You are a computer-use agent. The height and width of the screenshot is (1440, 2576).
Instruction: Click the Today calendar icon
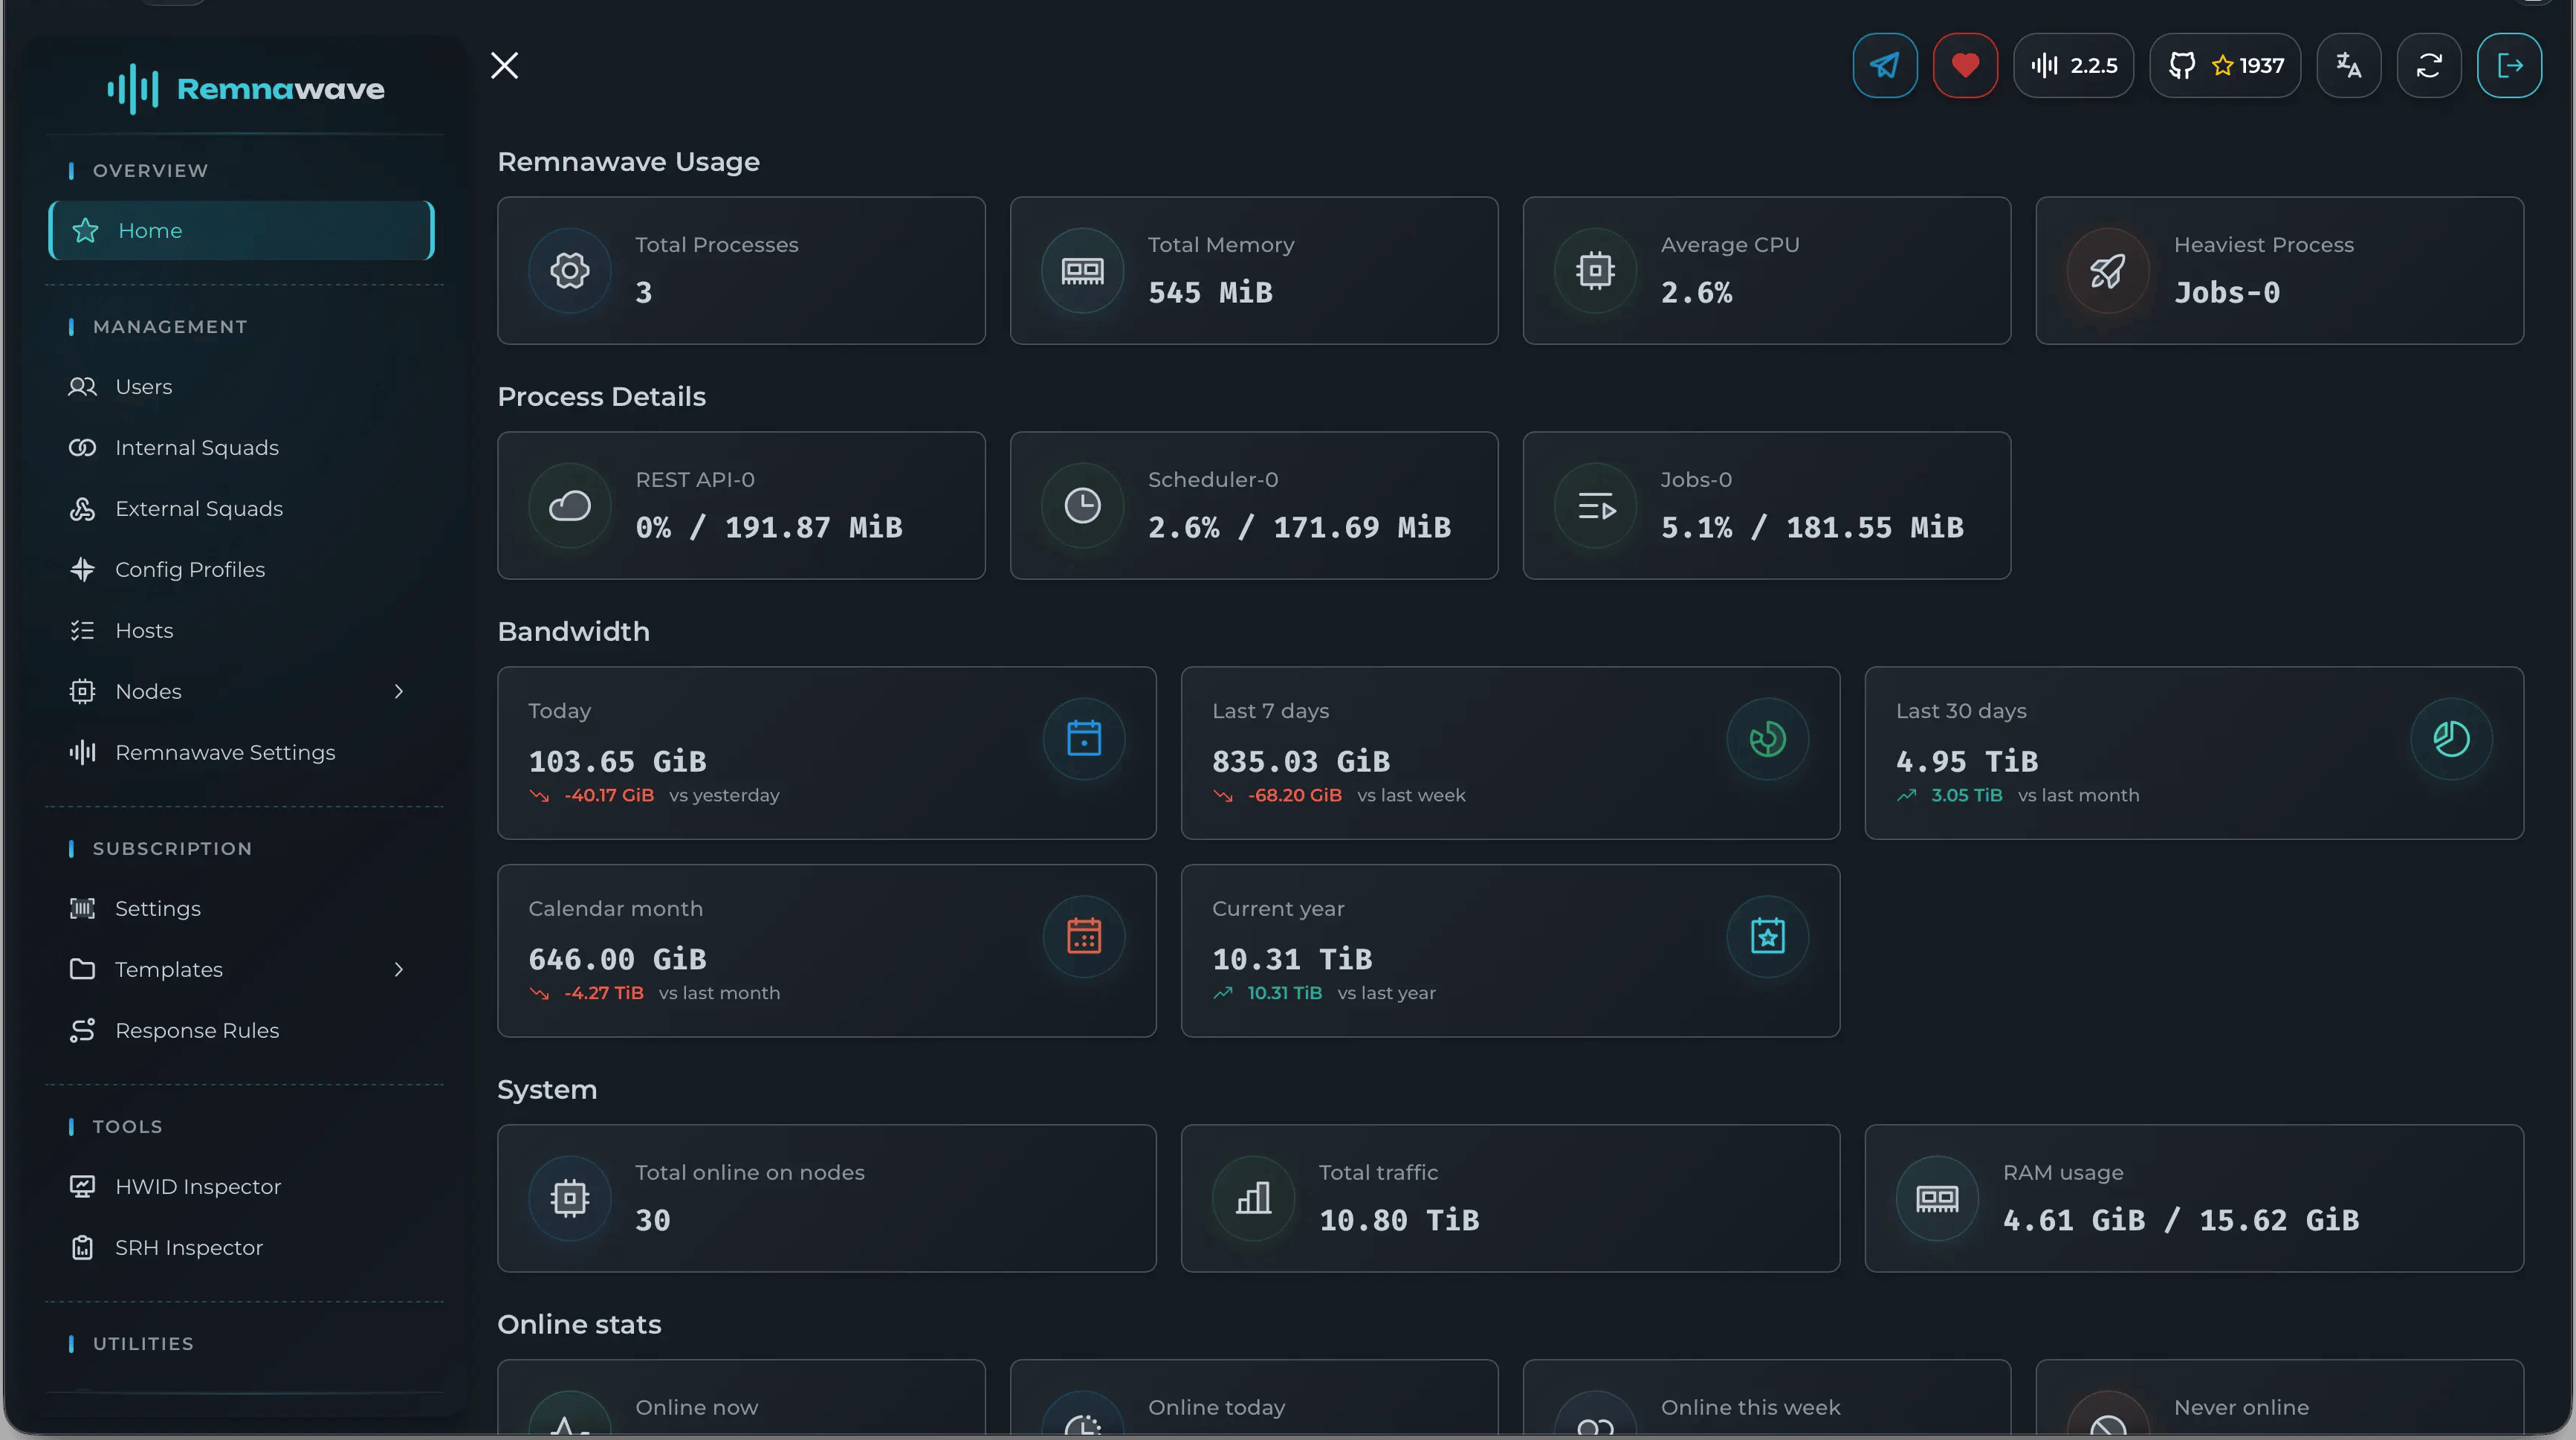click(1084, 739)
